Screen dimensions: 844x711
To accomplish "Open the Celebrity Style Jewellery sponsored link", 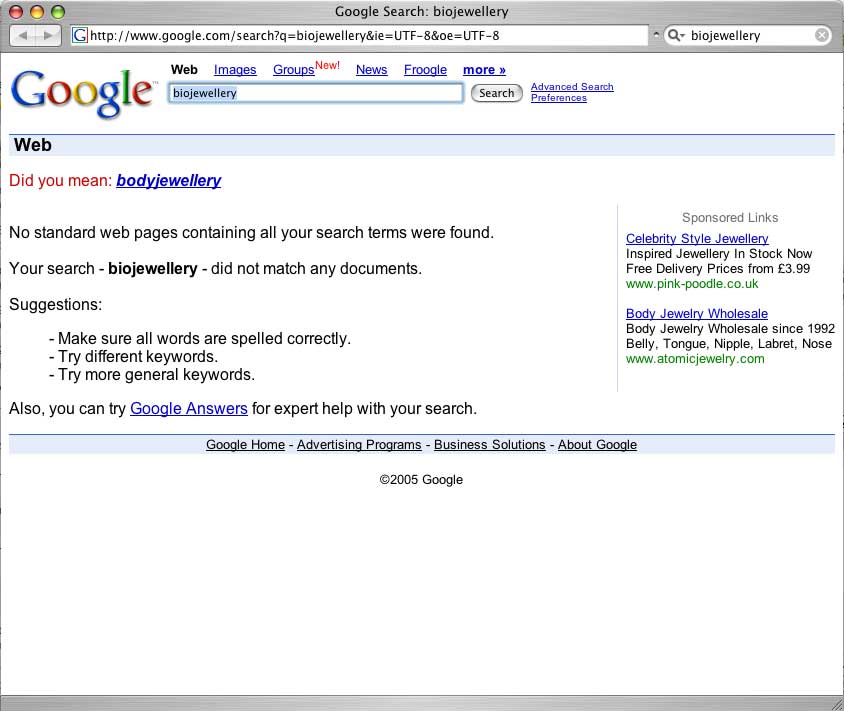I will (x=697, y=238).
